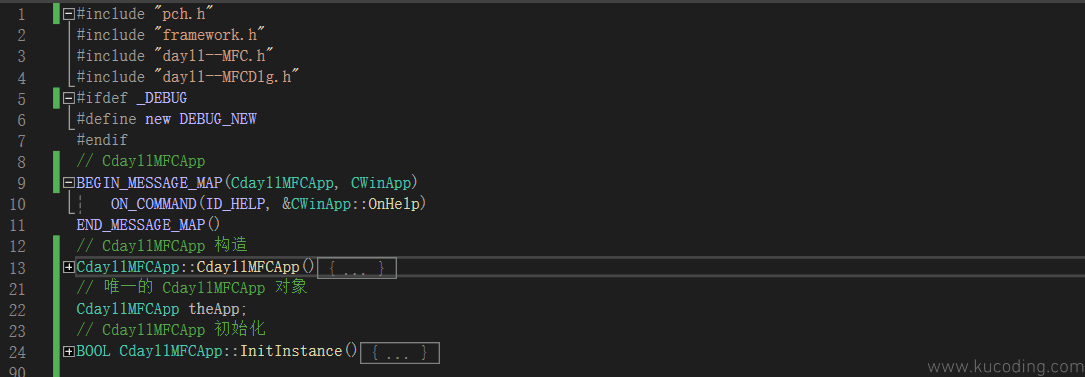The image size is (1085, 377).
Task: Click the "day11--MFCDlg.h" include string
Action: point(226,77)
